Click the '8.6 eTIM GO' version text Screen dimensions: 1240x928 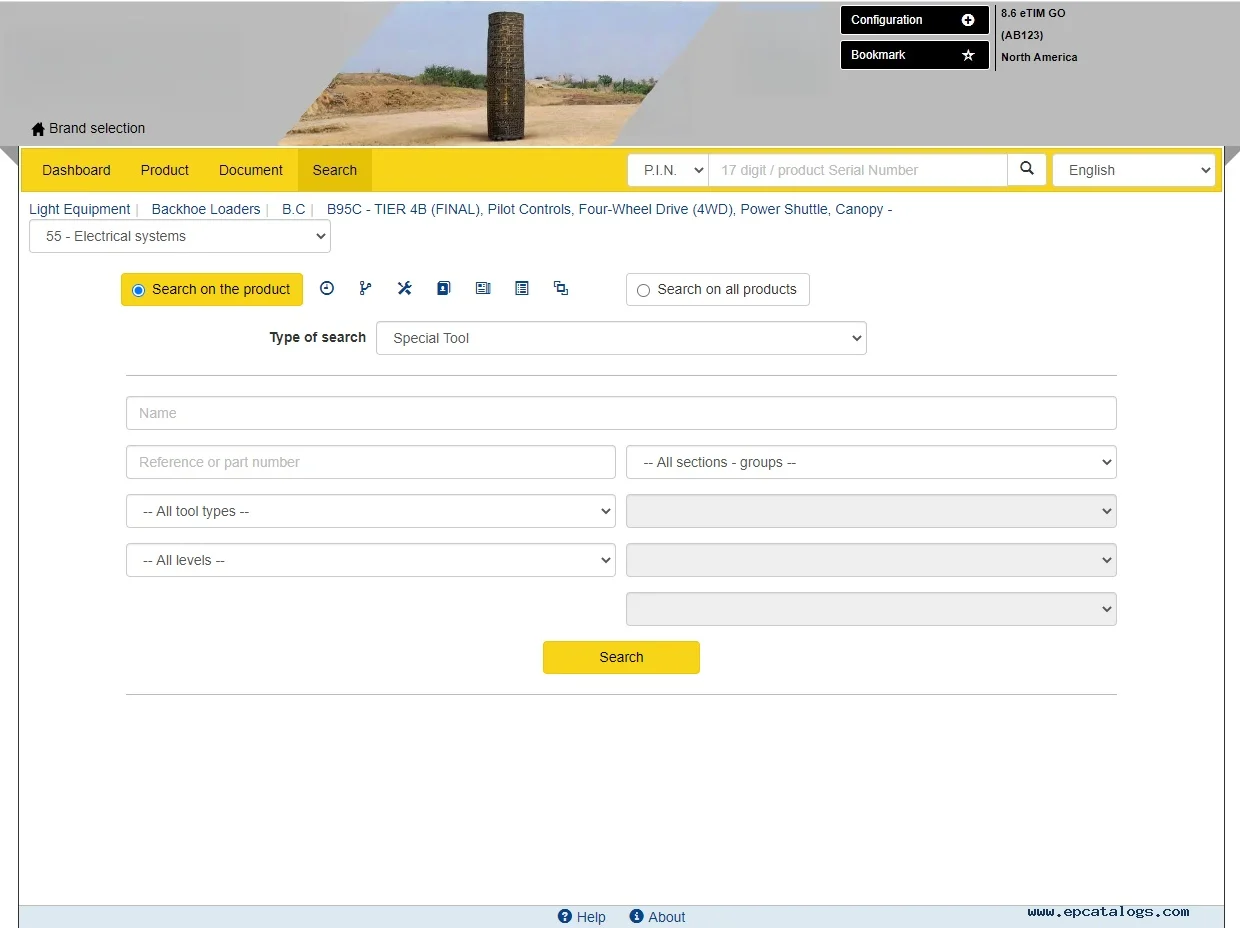(1033, 13)
